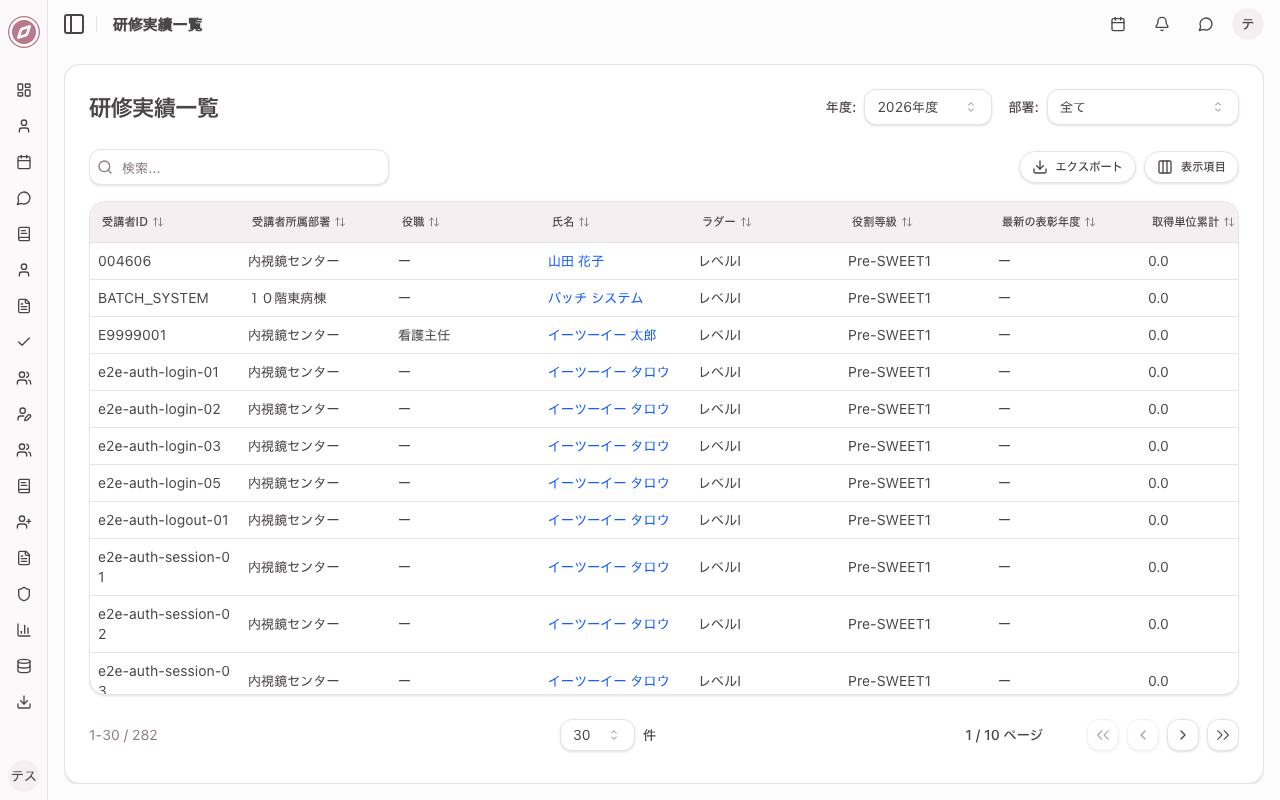Open notebook icon beneath sidebar chat bubble

click(24, 234)
